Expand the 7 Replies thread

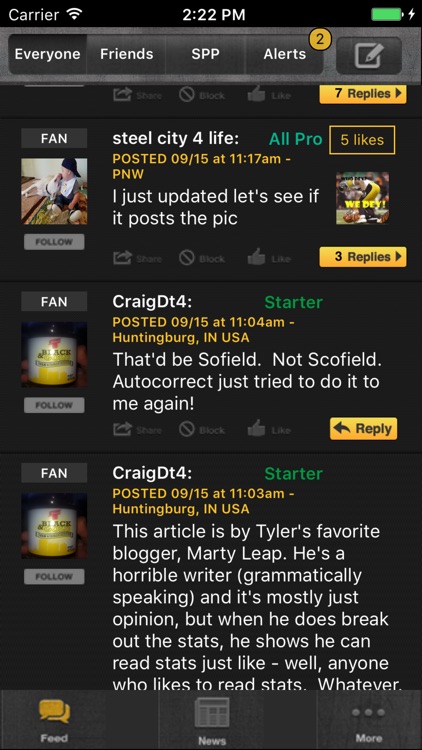363,94
